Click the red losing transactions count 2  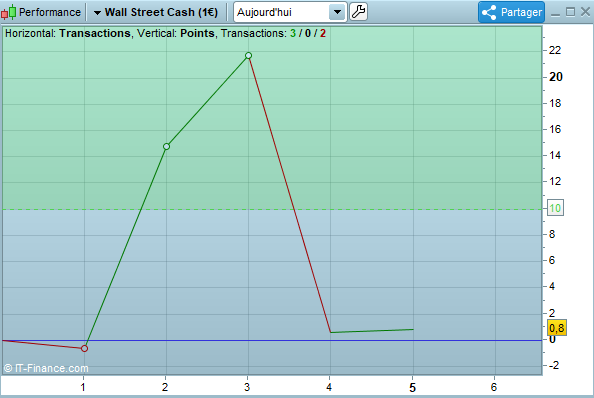click(x=323, y=33)
